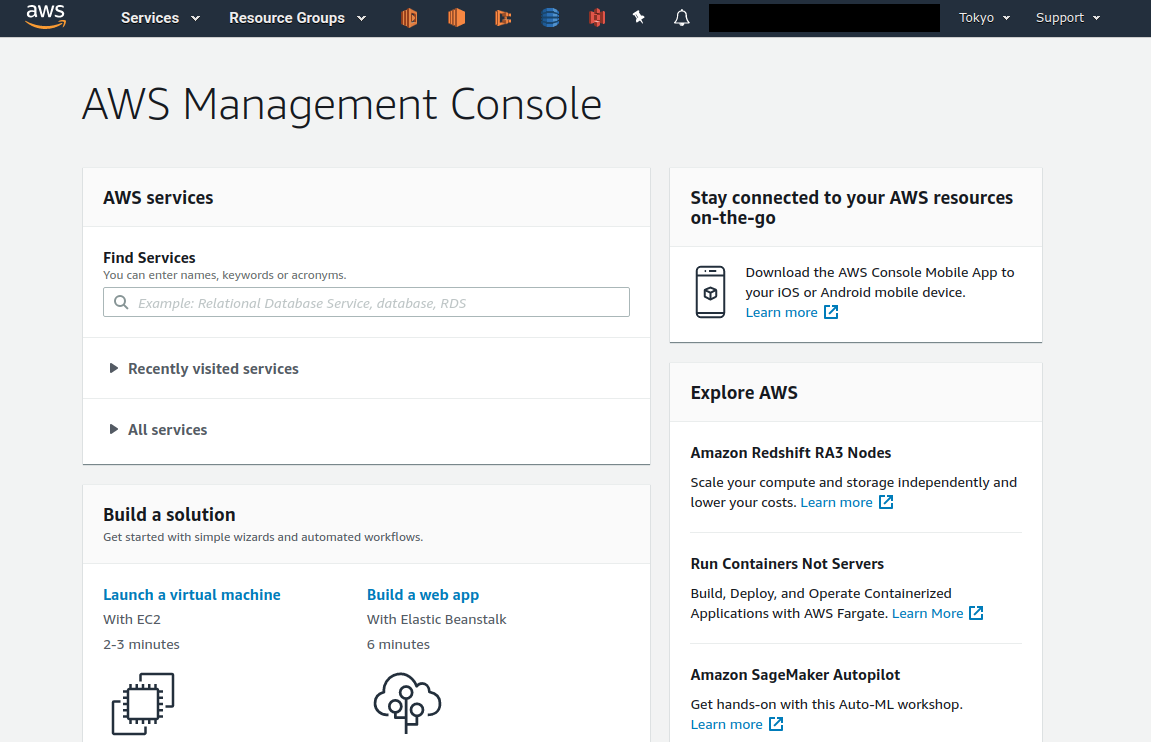Expand Recently visited services
1151x742 pixels.
[x=213, y=368]
